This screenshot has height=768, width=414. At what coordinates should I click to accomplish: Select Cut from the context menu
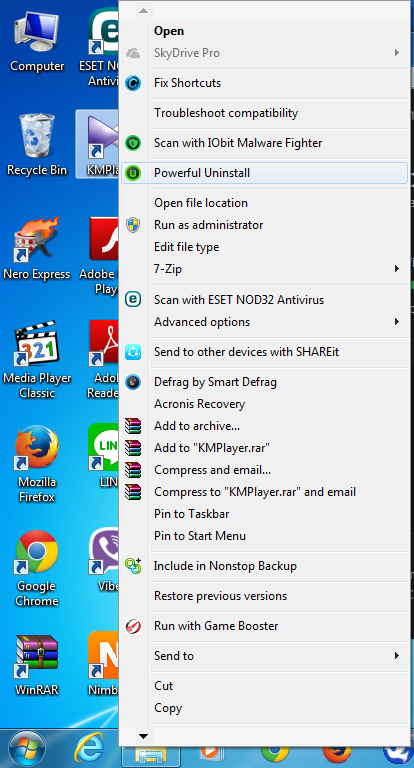[x=264, y=686]
